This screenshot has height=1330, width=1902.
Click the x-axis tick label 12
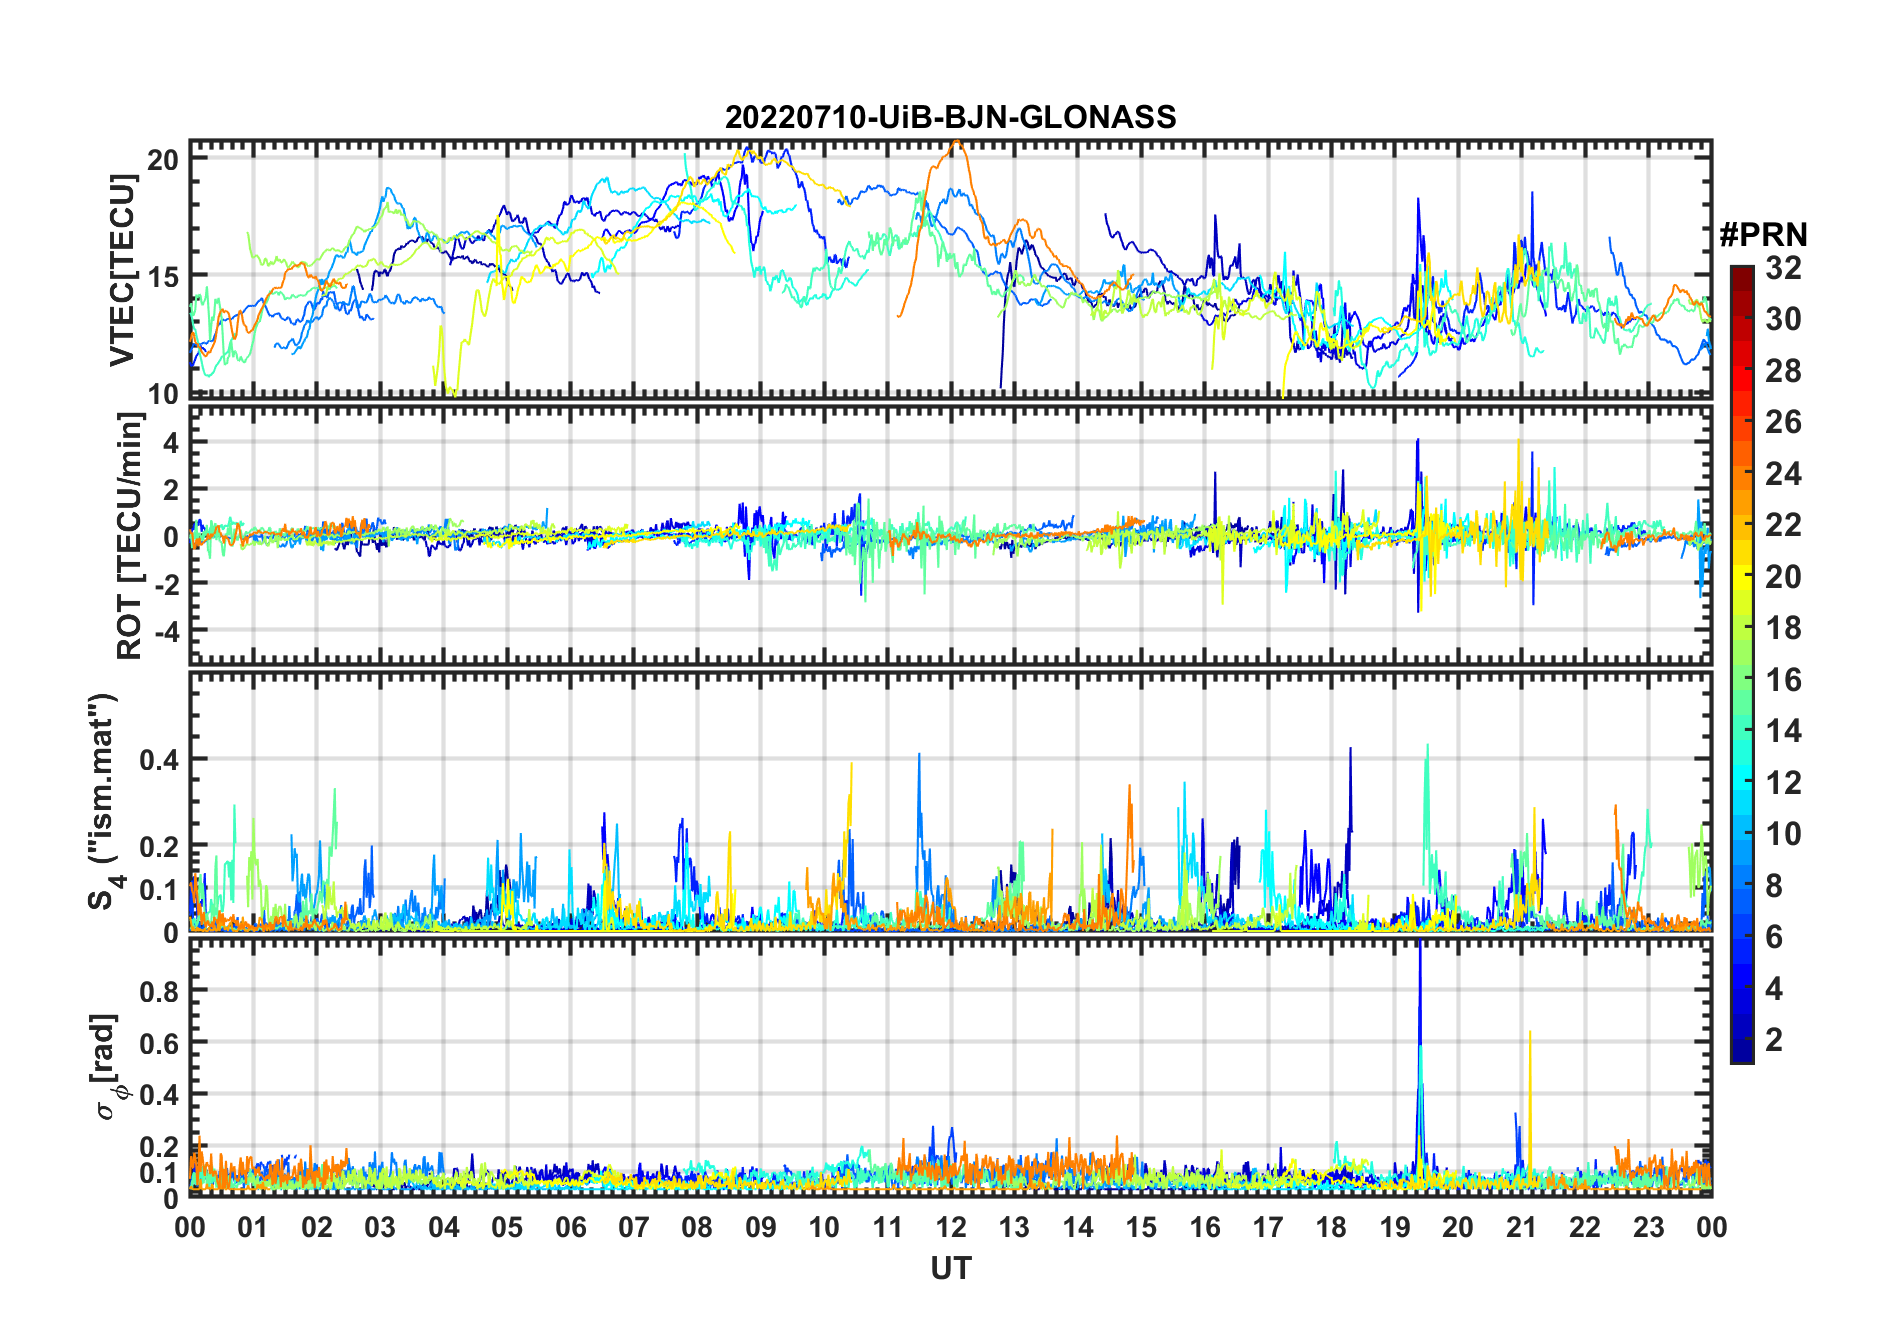[951, 1227]
